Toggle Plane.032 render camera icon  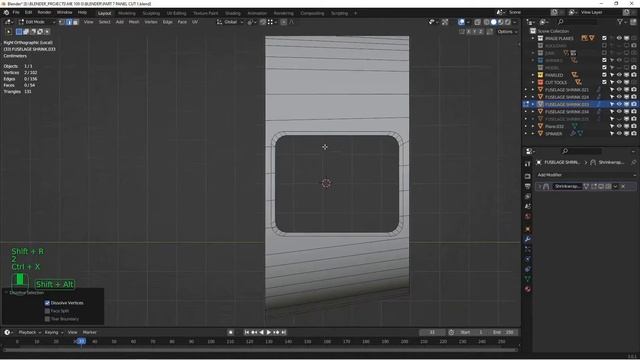click(x=634, y=126)
